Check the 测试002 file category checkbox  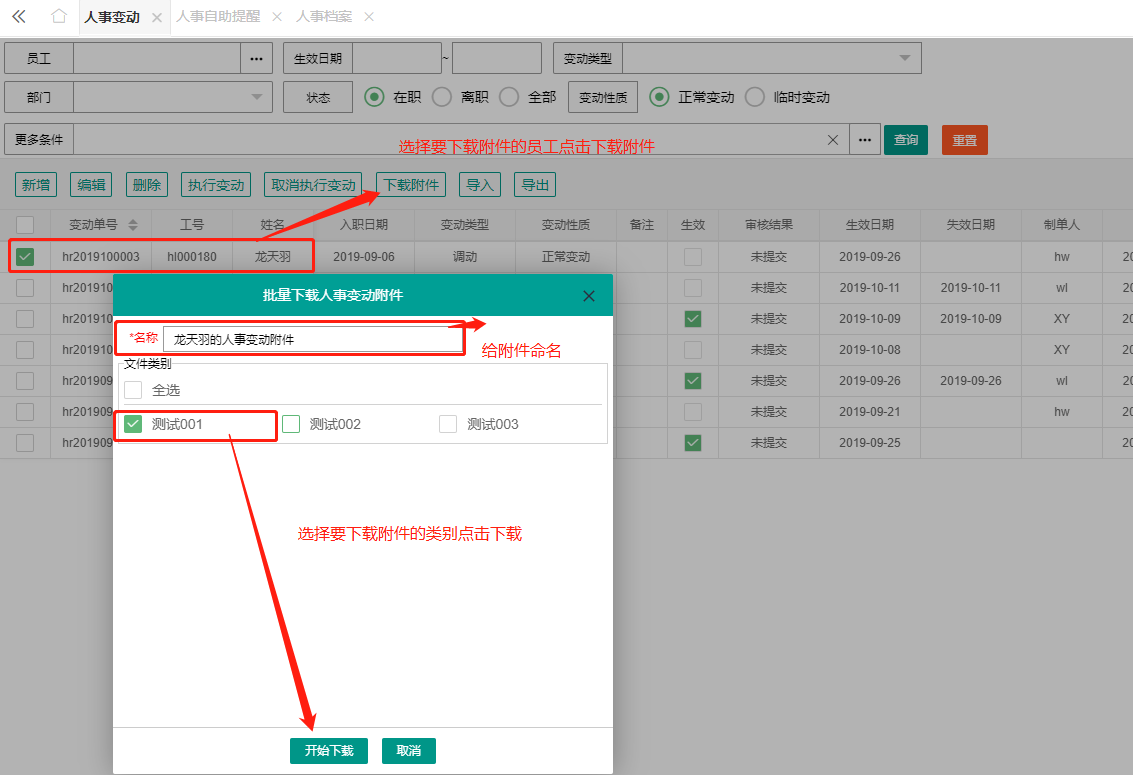click(x=291, y=424)
